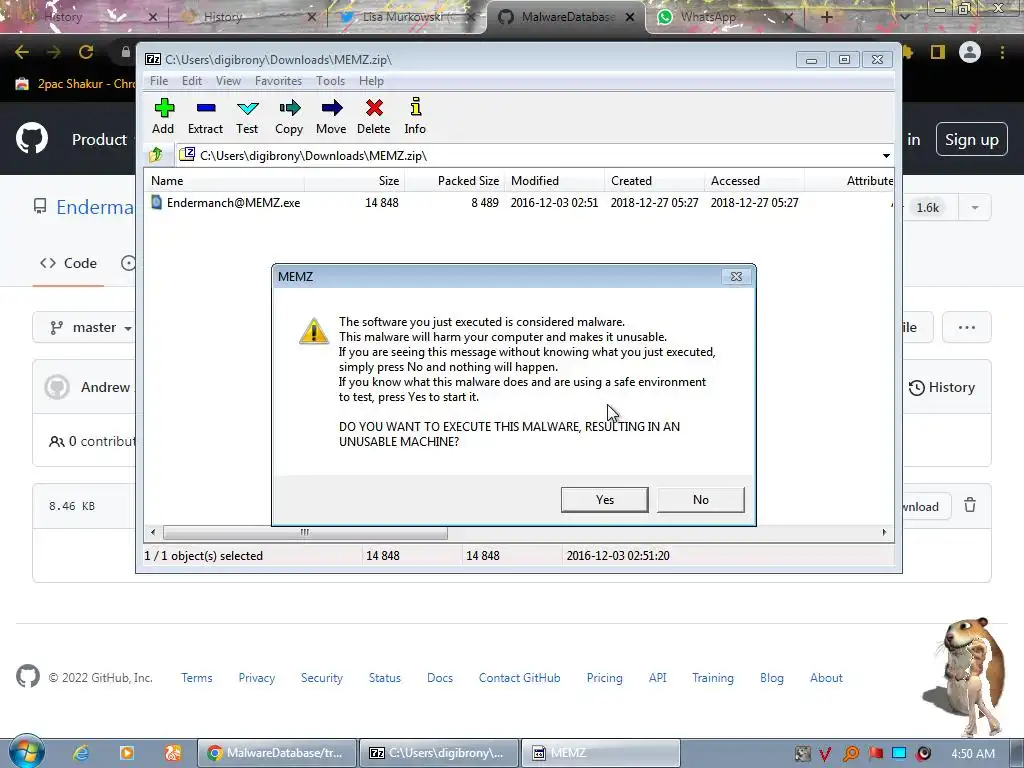Expand the 7-Zip address path dropdown
The width and height of the screenshot is (1024, 768).
point(886,155)
